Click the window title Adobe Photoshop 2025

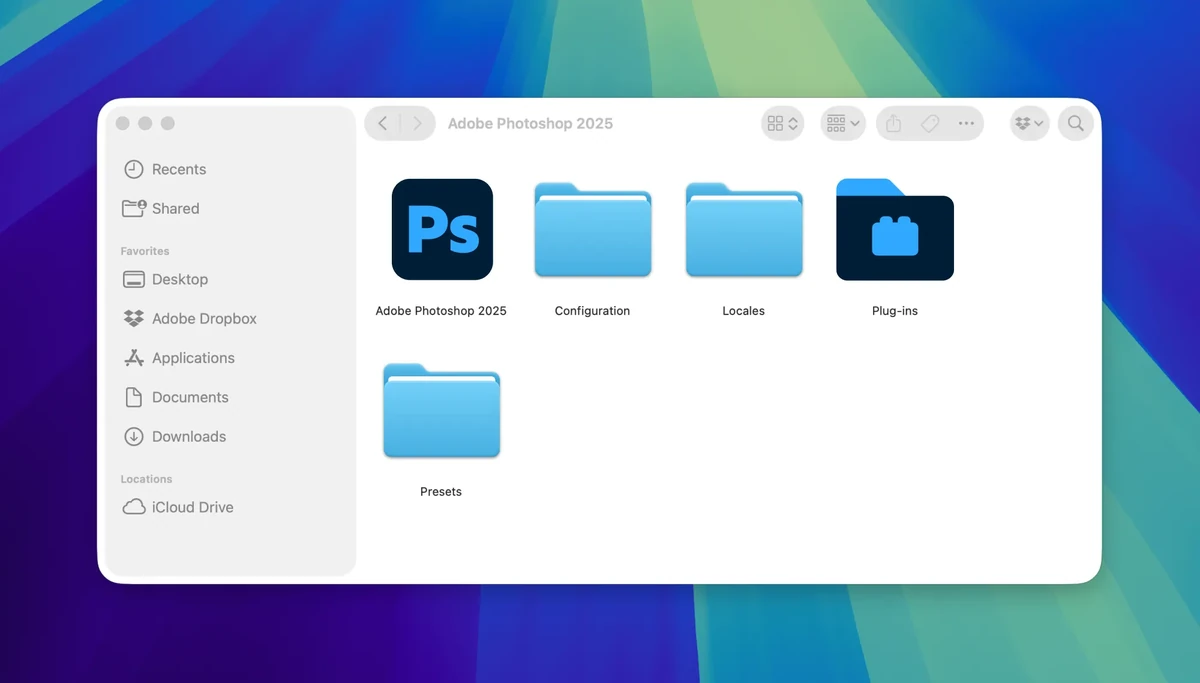pyautogui.click(x=530, y=124)
